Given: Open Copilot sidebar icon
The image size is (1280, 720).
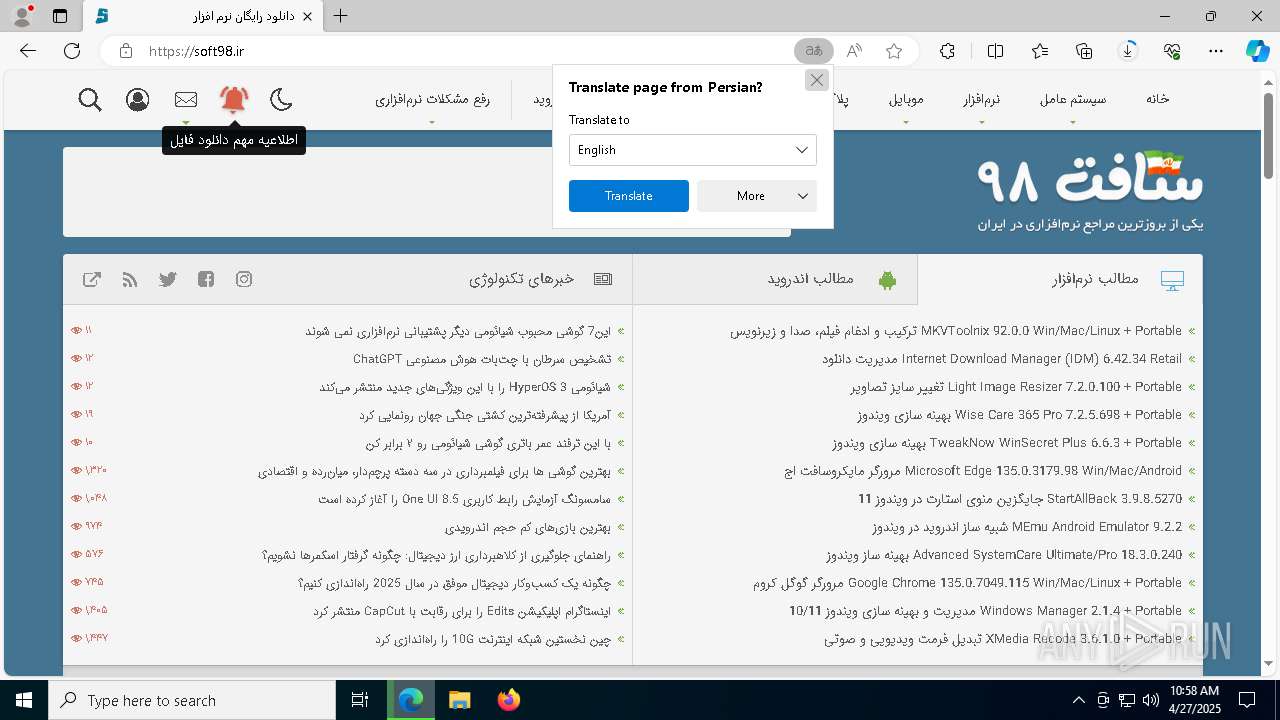Looking at the screenshot, I should pos(1257,51).
